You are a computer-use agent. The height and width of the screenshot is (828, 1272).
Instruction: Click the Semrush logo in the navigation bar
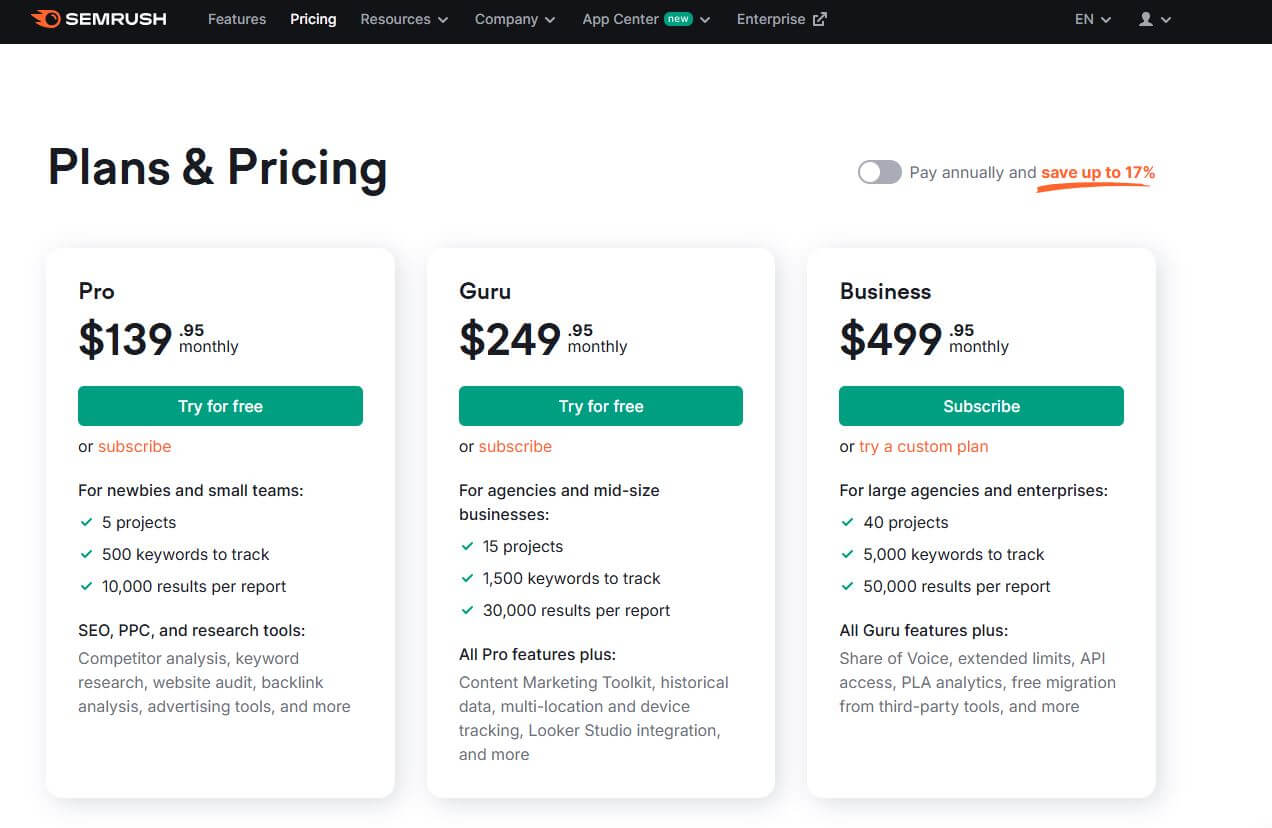tap(98, 18)
